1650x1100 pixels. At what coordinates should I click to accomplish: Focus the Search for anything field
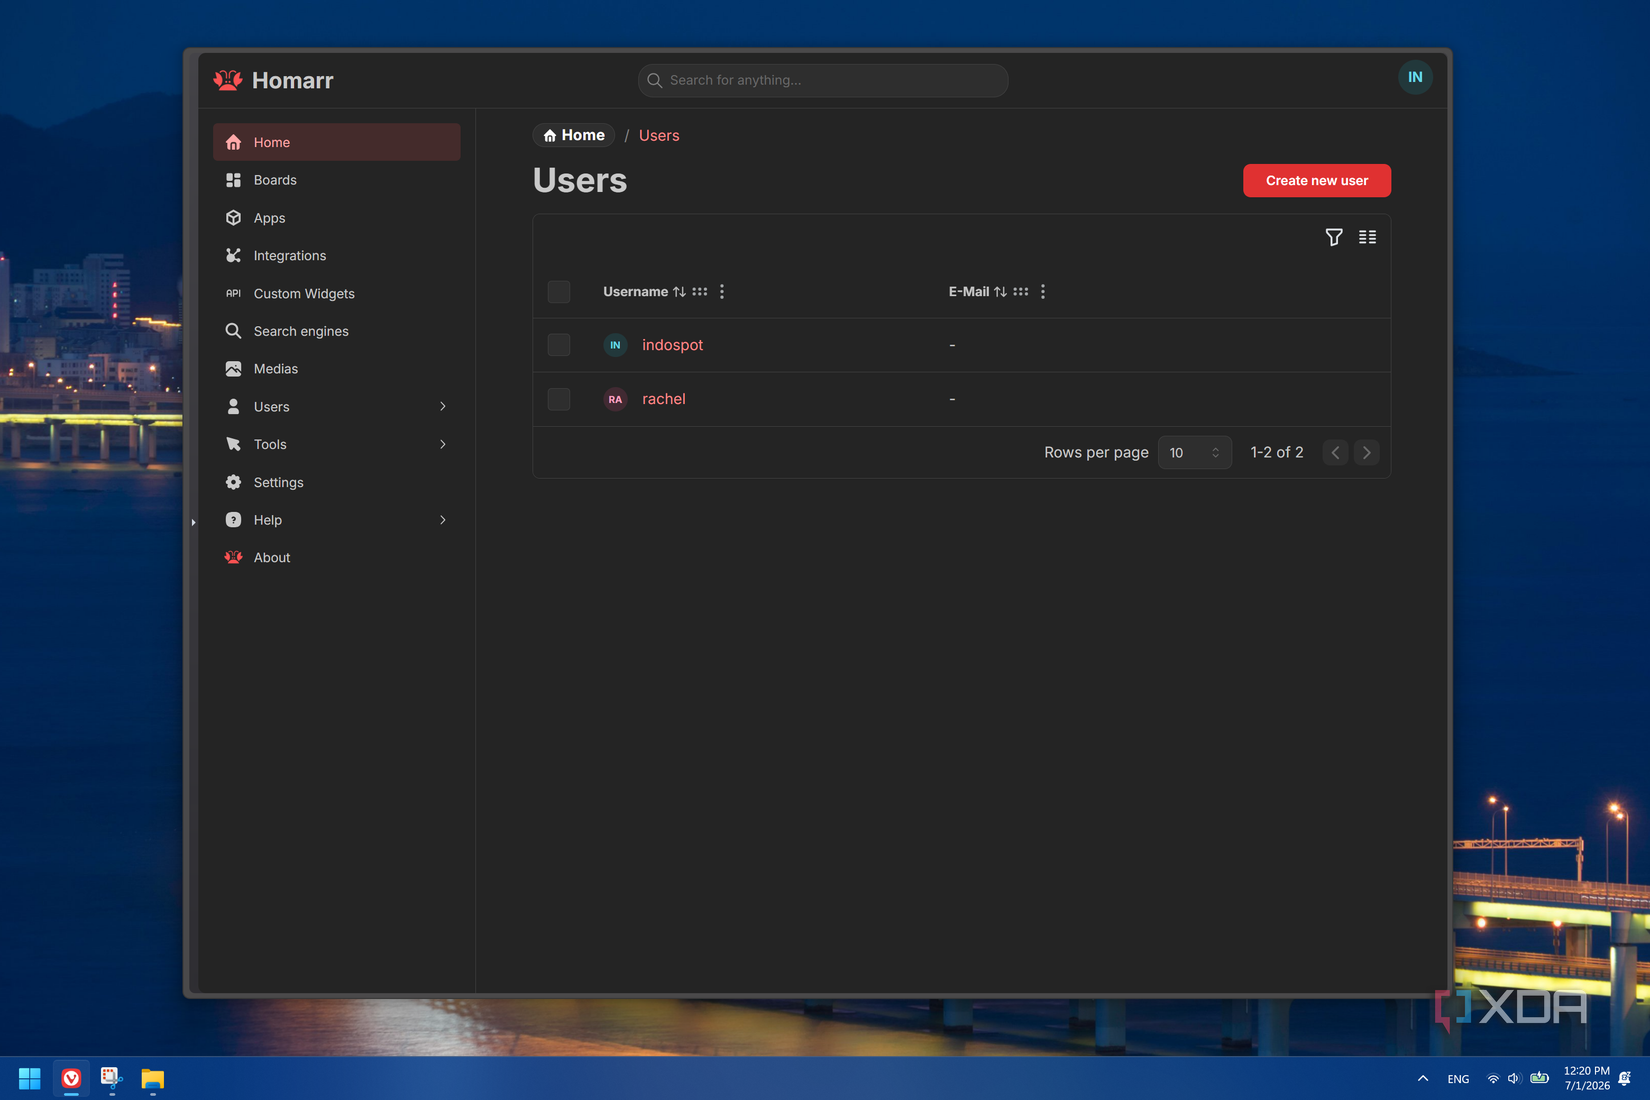tap(823, 80)
